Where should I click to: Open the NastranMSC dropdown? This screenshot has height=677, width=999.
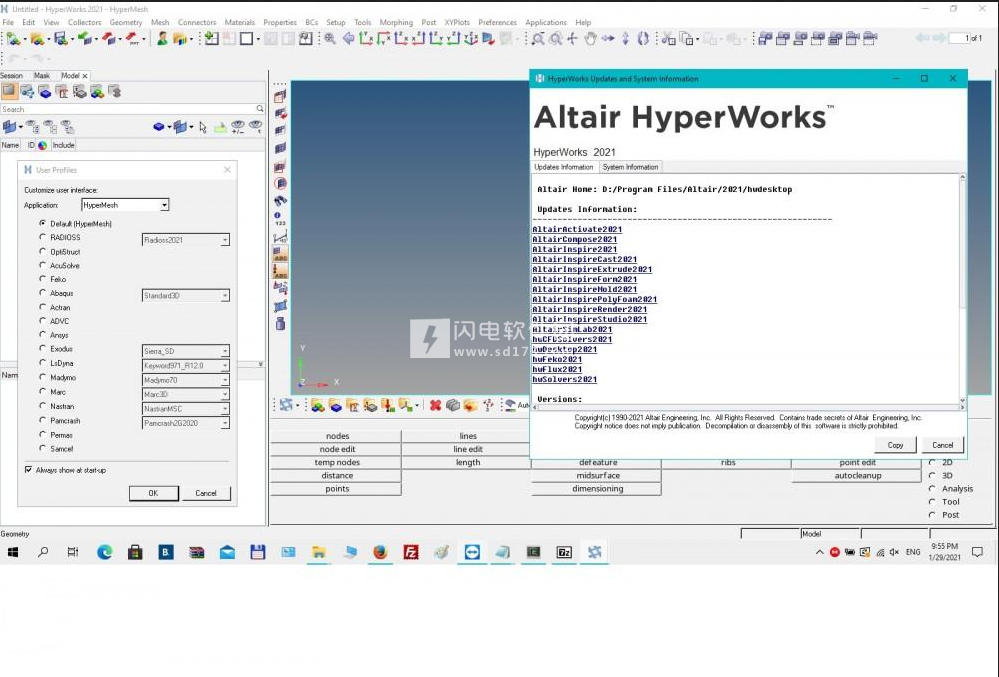coord(185,409)
